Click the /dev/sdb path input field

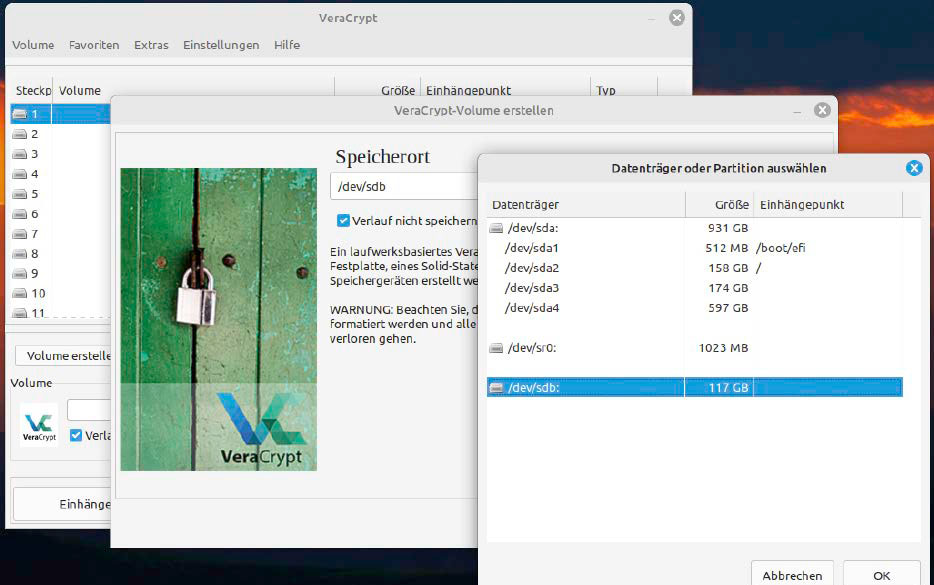click(x=404, y=186)
